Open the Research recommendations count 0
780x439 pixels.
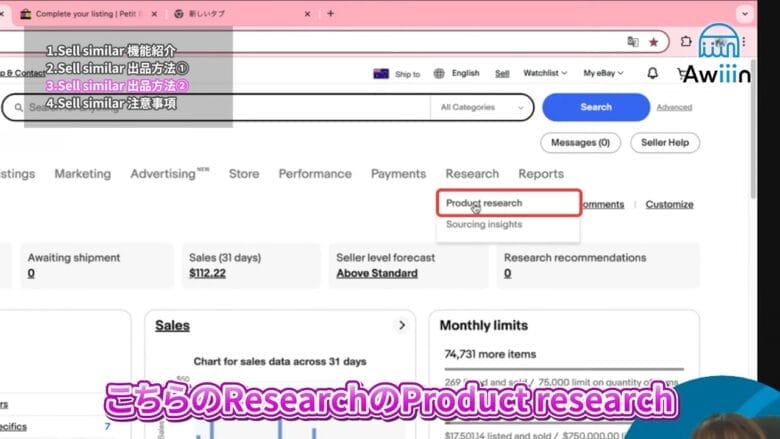tap(507, 273)
